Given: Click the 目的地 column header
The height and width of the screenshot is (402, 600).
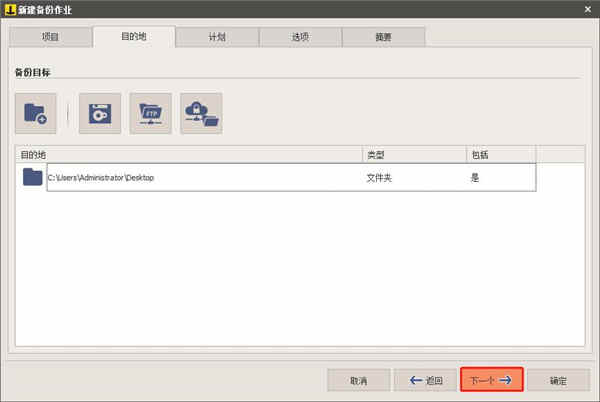Looking at the screenshot, I should pos(189,155).
